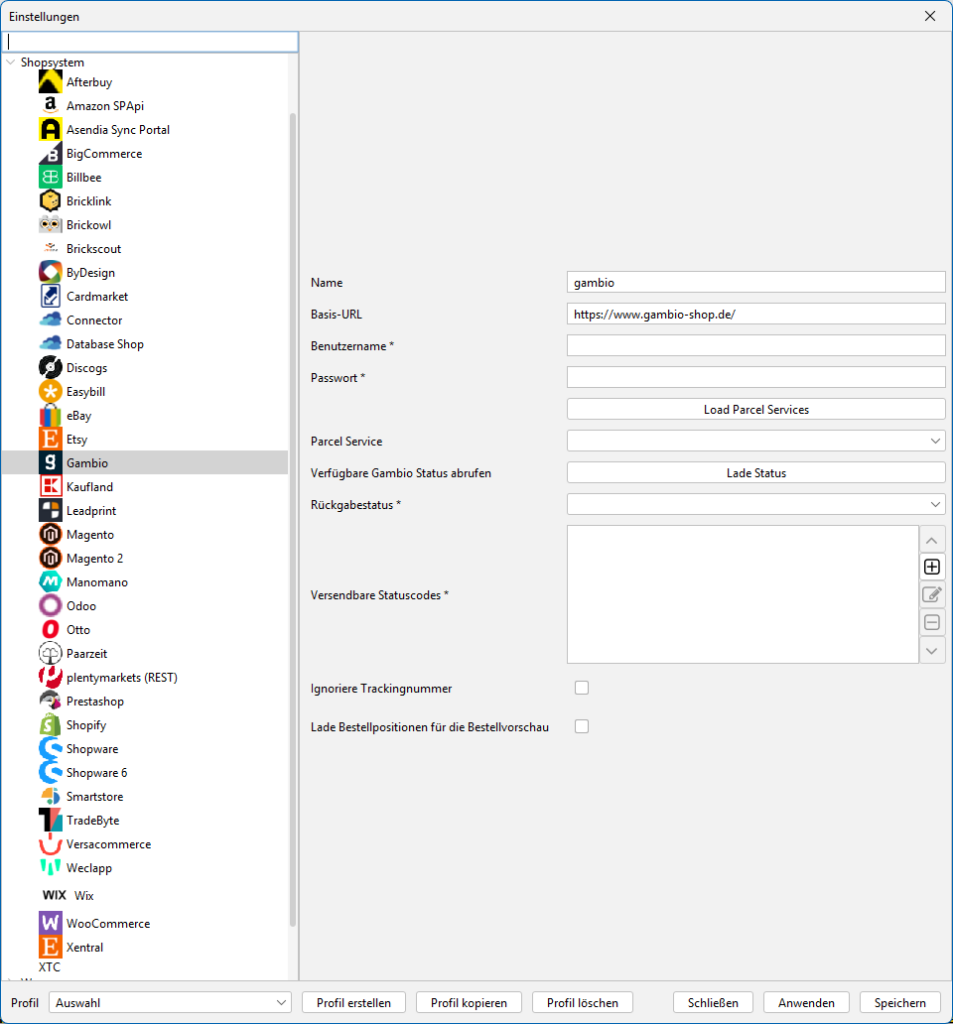Click the eBay shop icon
Image resolution: width=953 pixels, height=1024 pixels.
coord(50,415)
